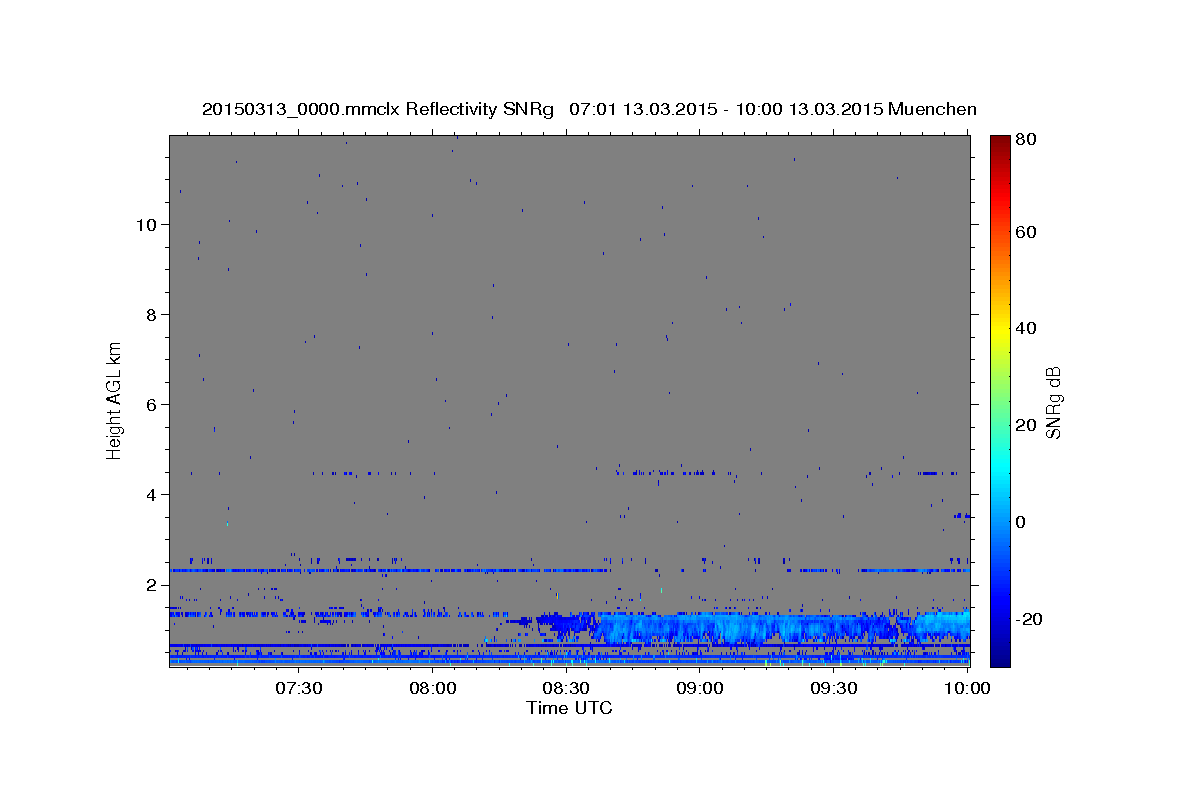Screen dimensions: 1200x800
Task: Click the 10:00 time tick label
Action: tap(968, 687)
